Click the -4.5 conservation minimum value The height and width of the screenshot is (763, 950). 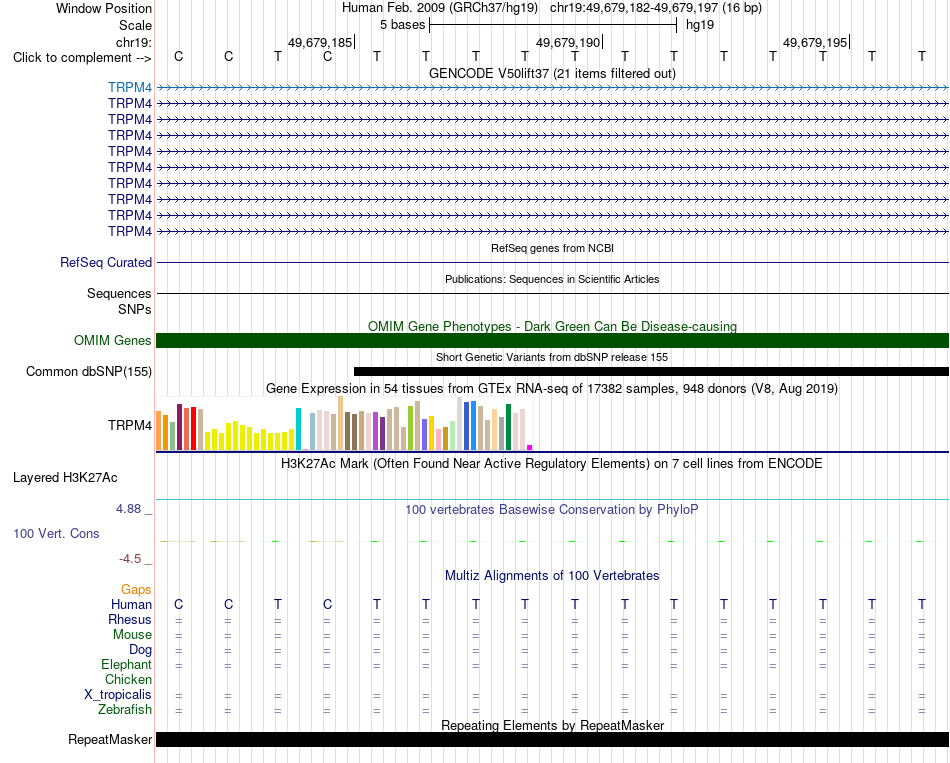[130, 559]
